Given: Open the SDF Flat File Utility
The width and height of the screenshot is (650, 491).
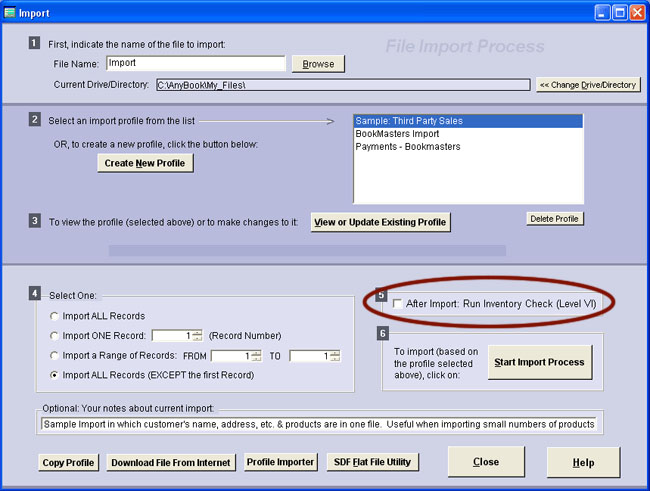Looking at the screenshot, I should [x=374, y=462].
